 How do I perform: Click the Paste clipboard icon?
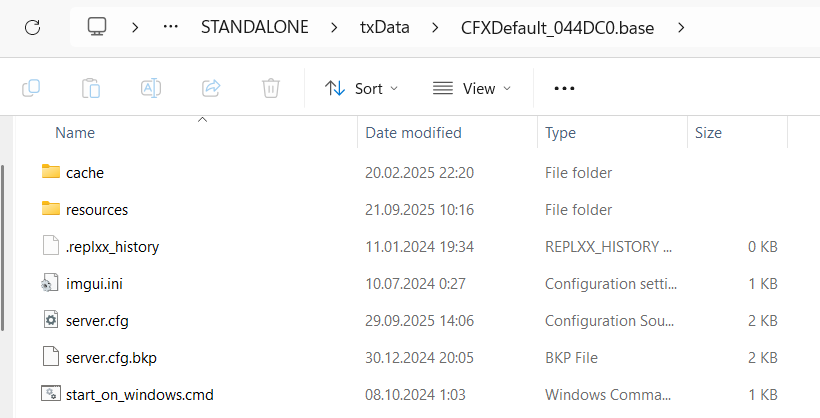point(91,88)
